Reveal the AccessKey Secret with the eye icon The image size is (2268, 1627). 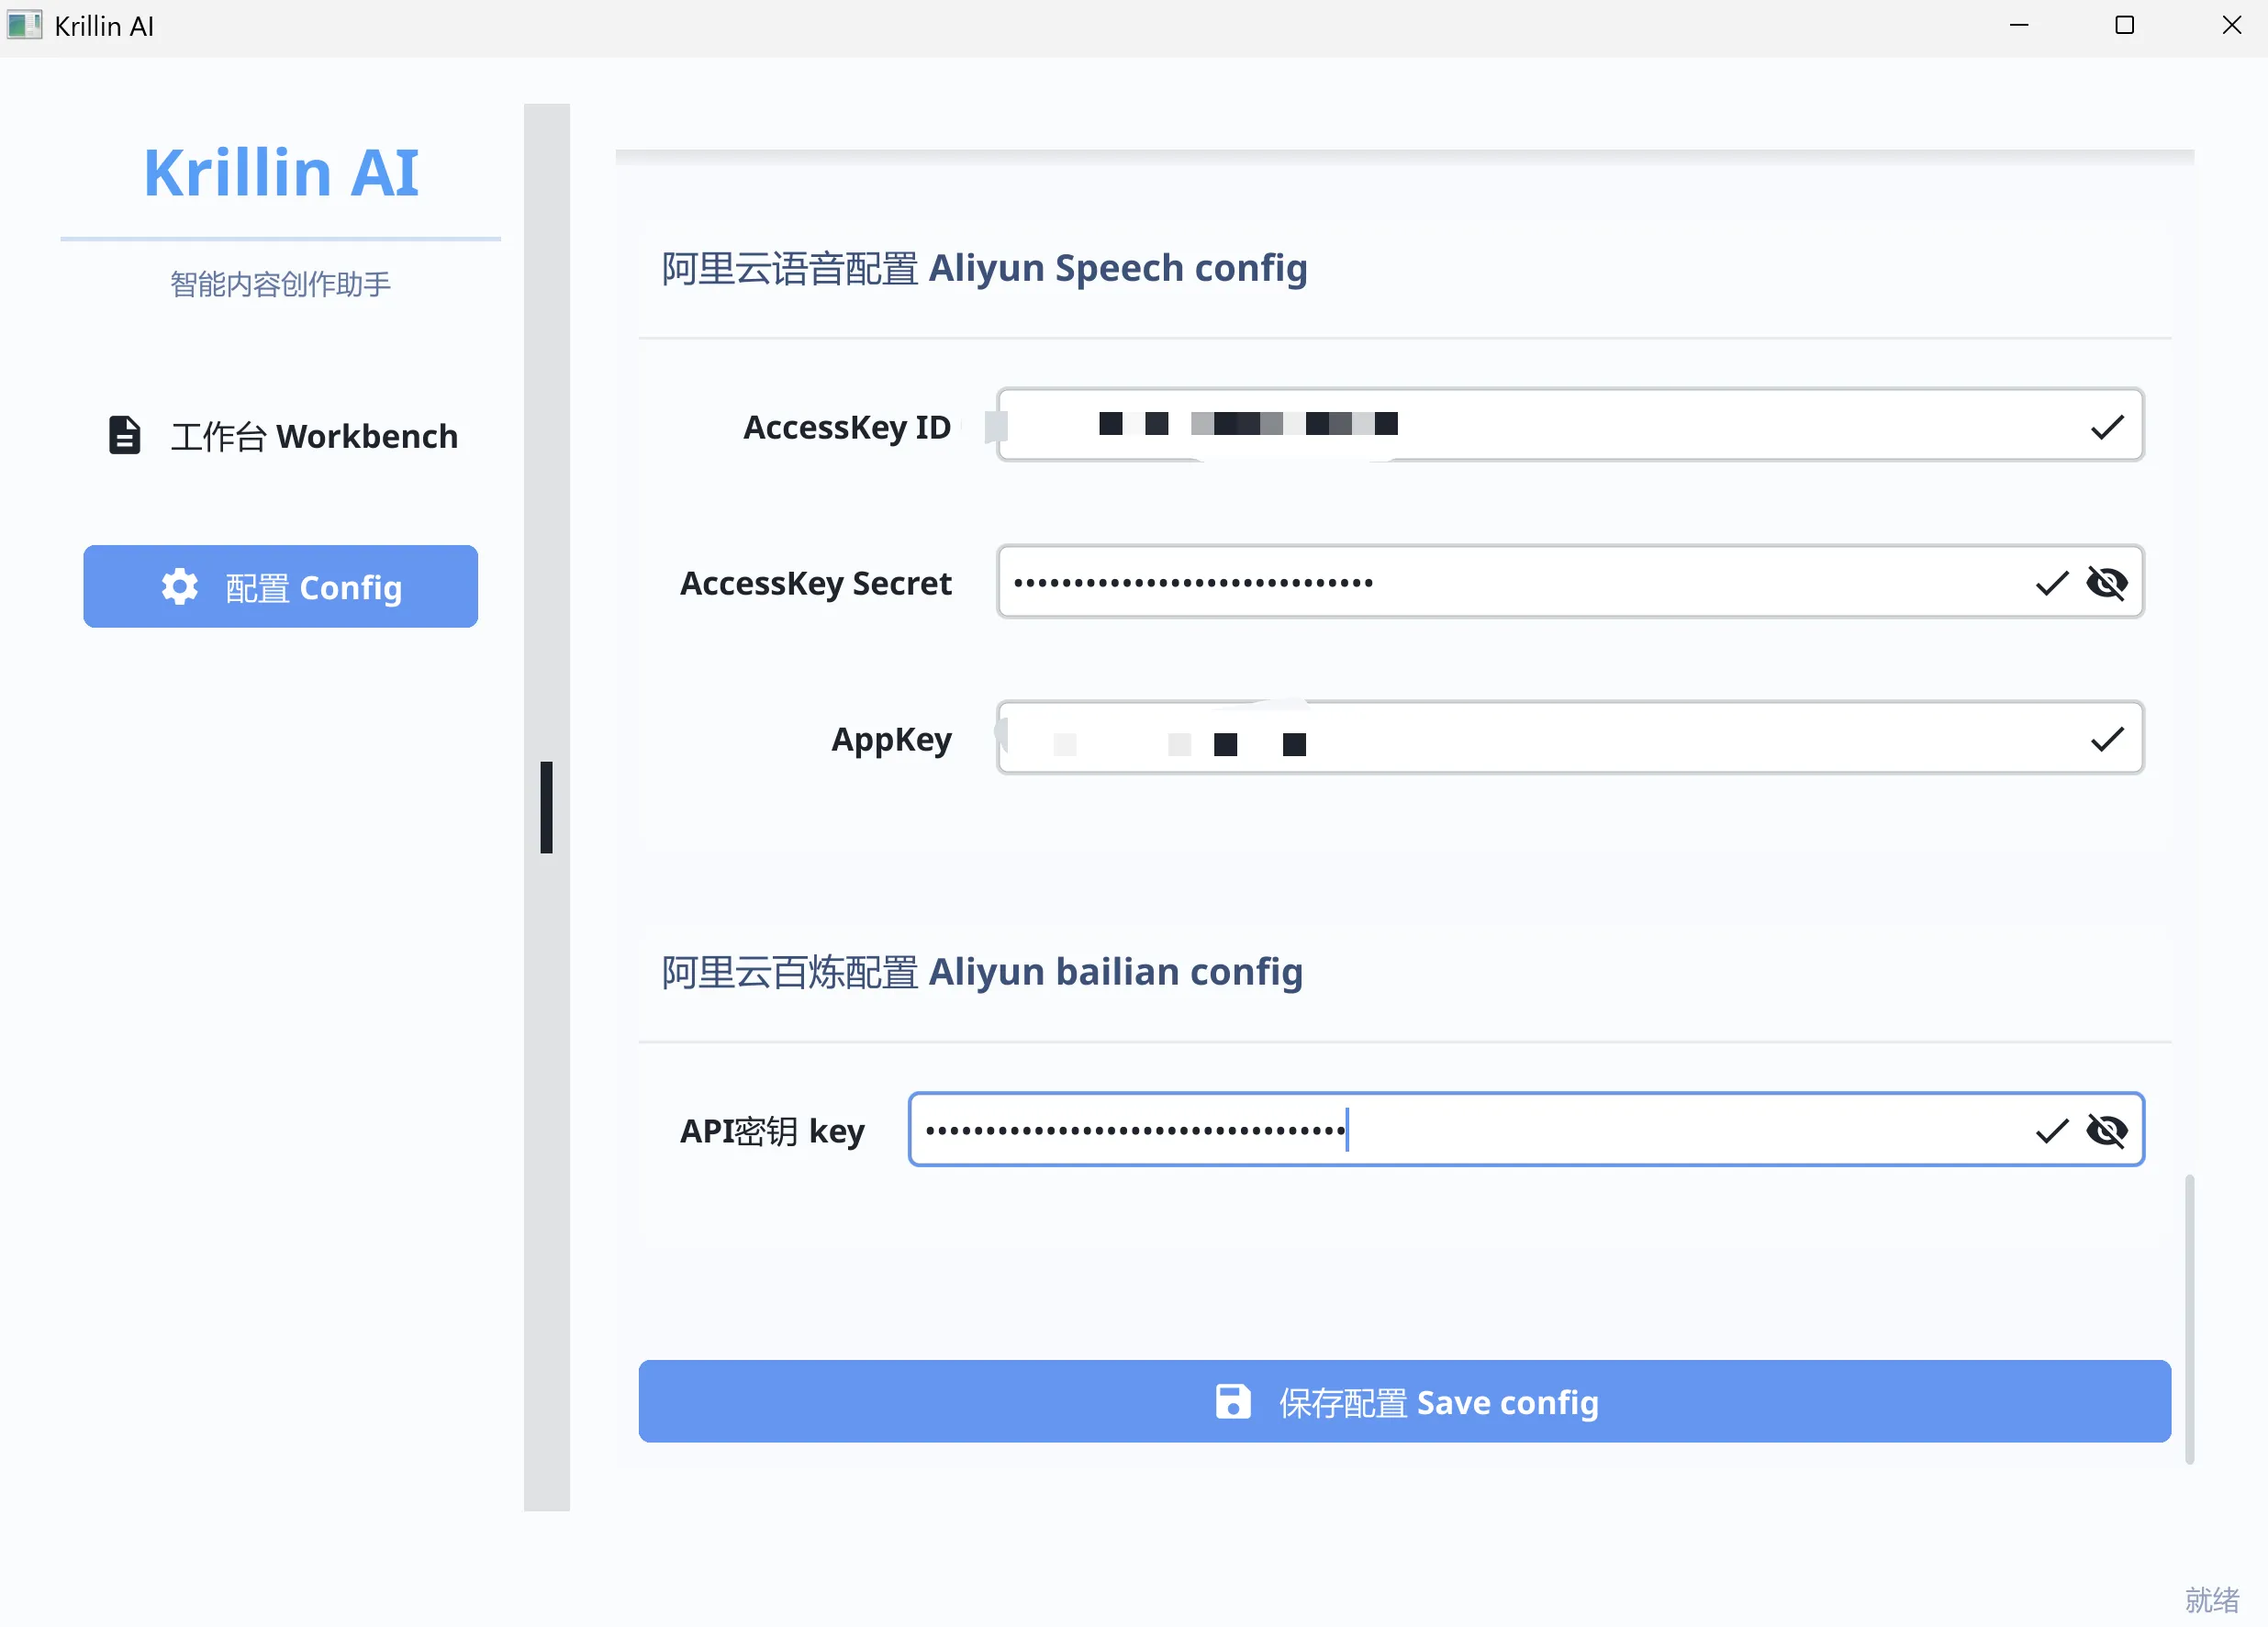pos(2107,583)
